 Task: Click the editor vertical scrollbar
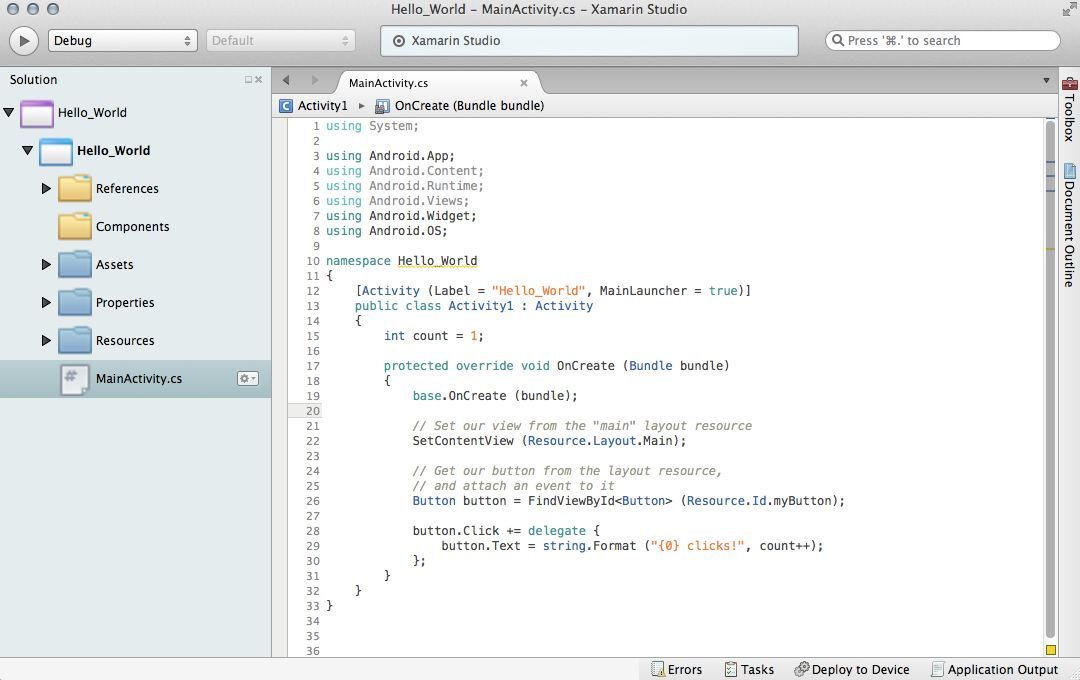[x=1050, y=379]
